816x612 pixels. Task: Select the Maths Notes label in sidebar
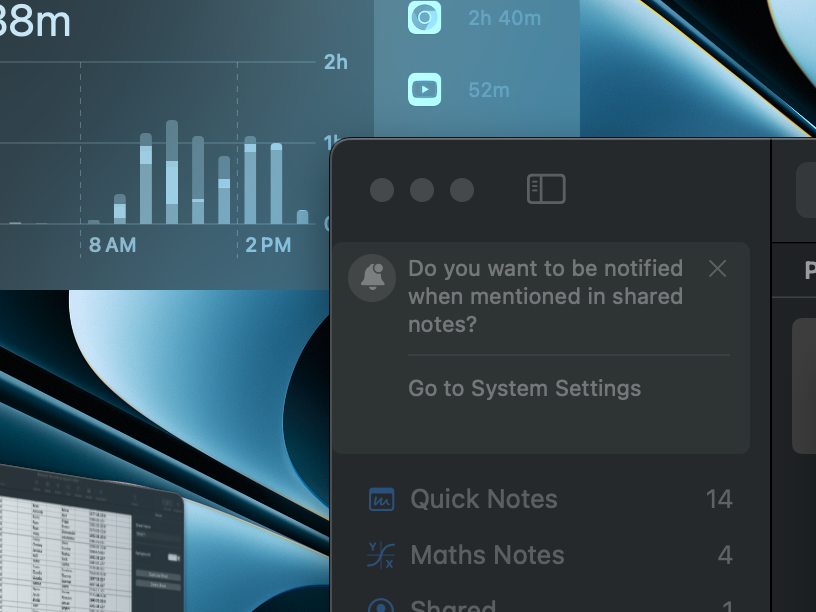[x=487, y=555]
